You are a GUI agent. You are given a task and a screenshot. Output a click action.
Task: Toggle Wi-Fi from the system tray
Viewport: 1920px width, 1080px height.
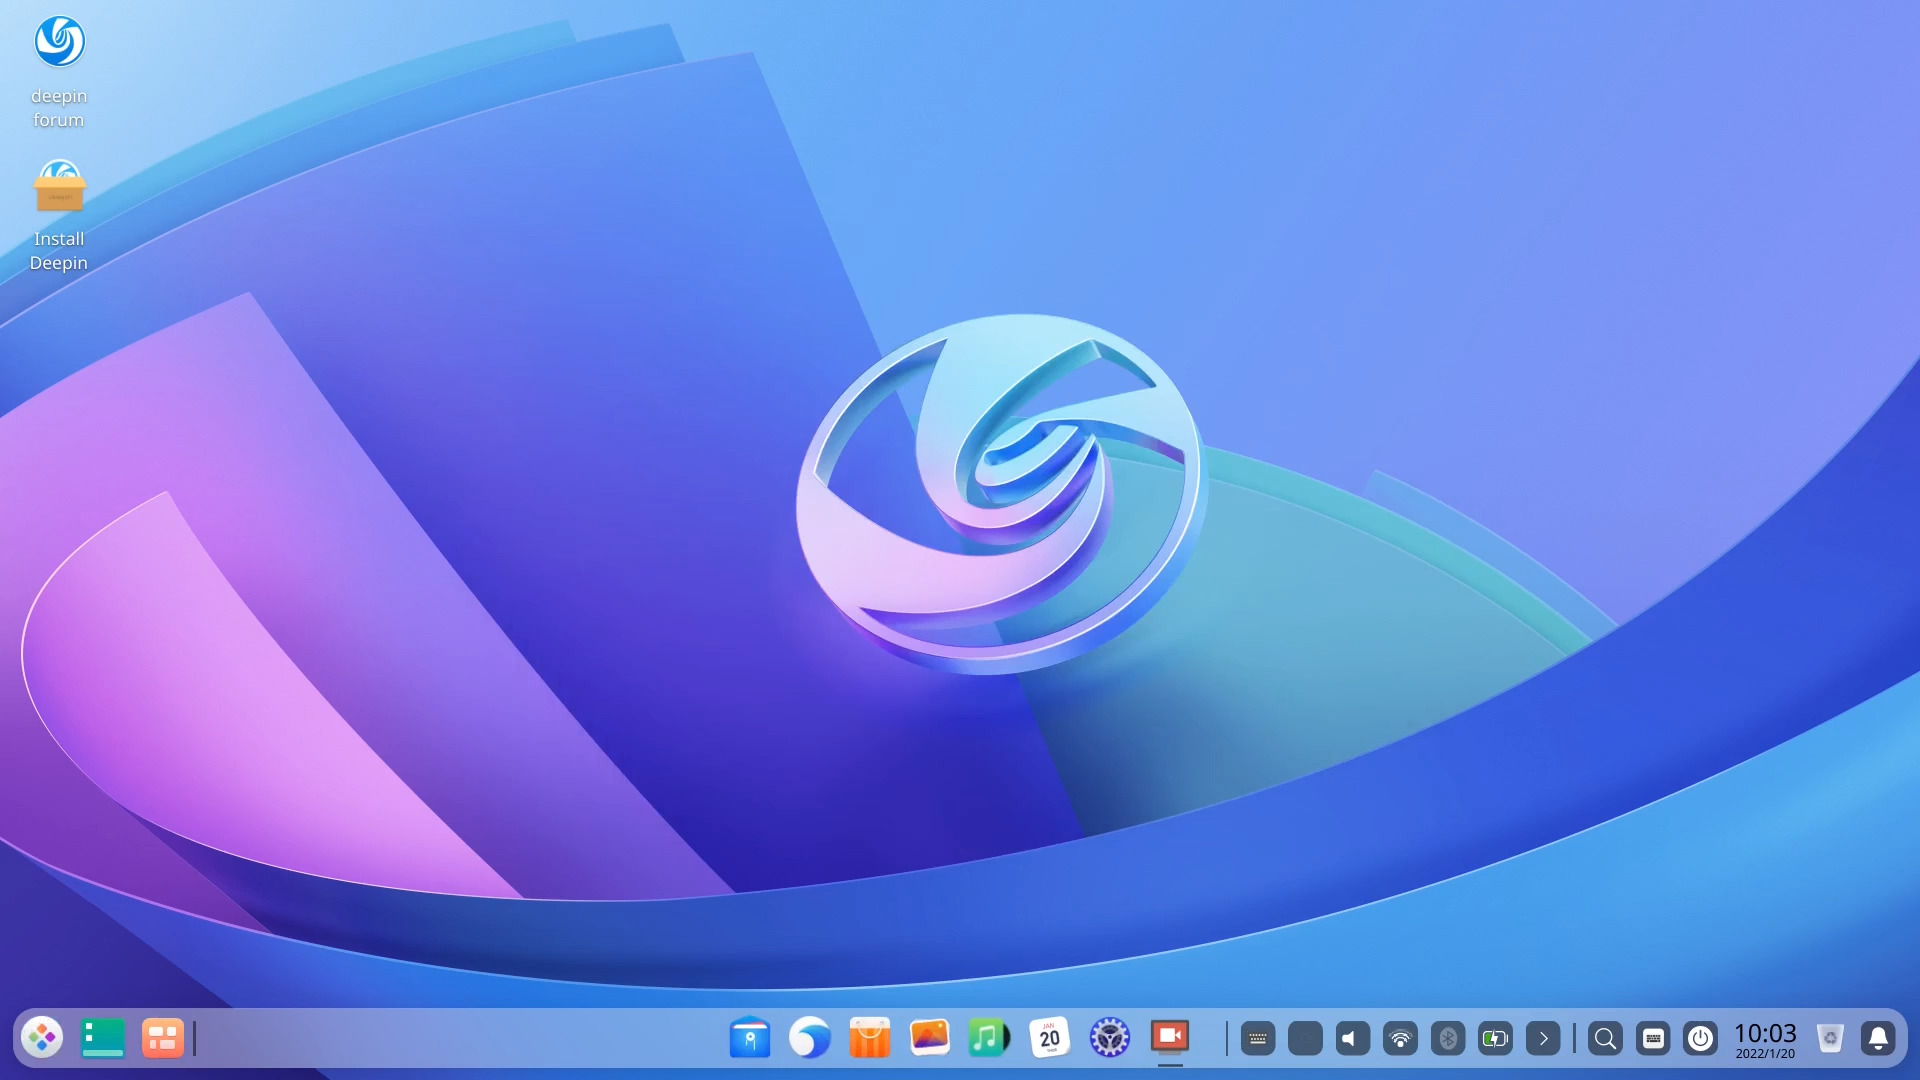1402,1039
